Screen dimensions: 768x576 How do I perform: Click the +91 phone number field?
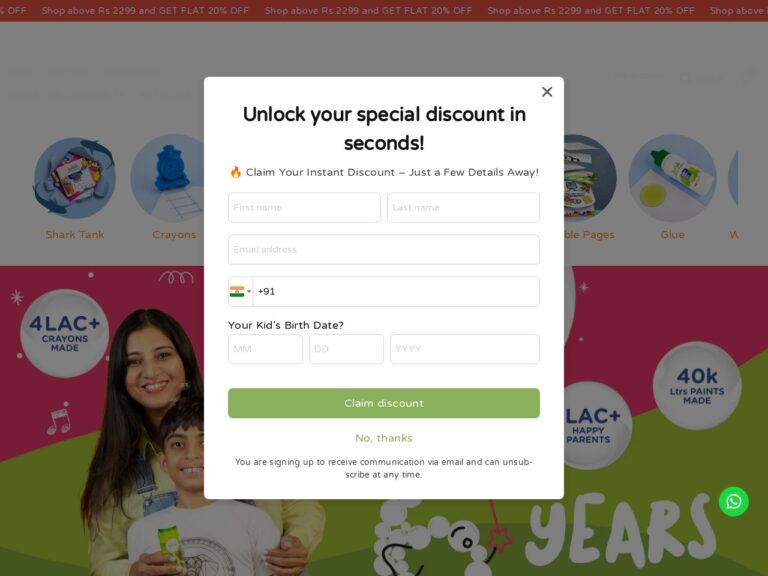coord(396,291)
